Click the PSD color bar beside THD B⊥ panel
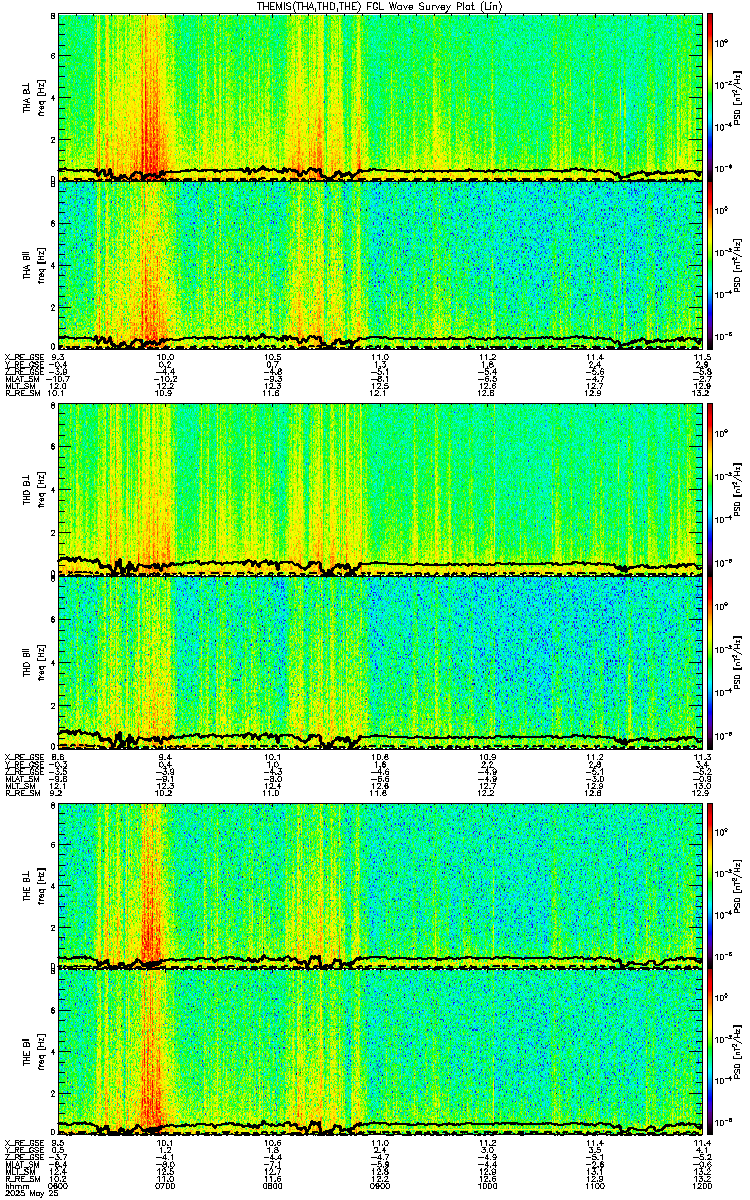Screen dimensions: 750x1200 click(710, 490)
